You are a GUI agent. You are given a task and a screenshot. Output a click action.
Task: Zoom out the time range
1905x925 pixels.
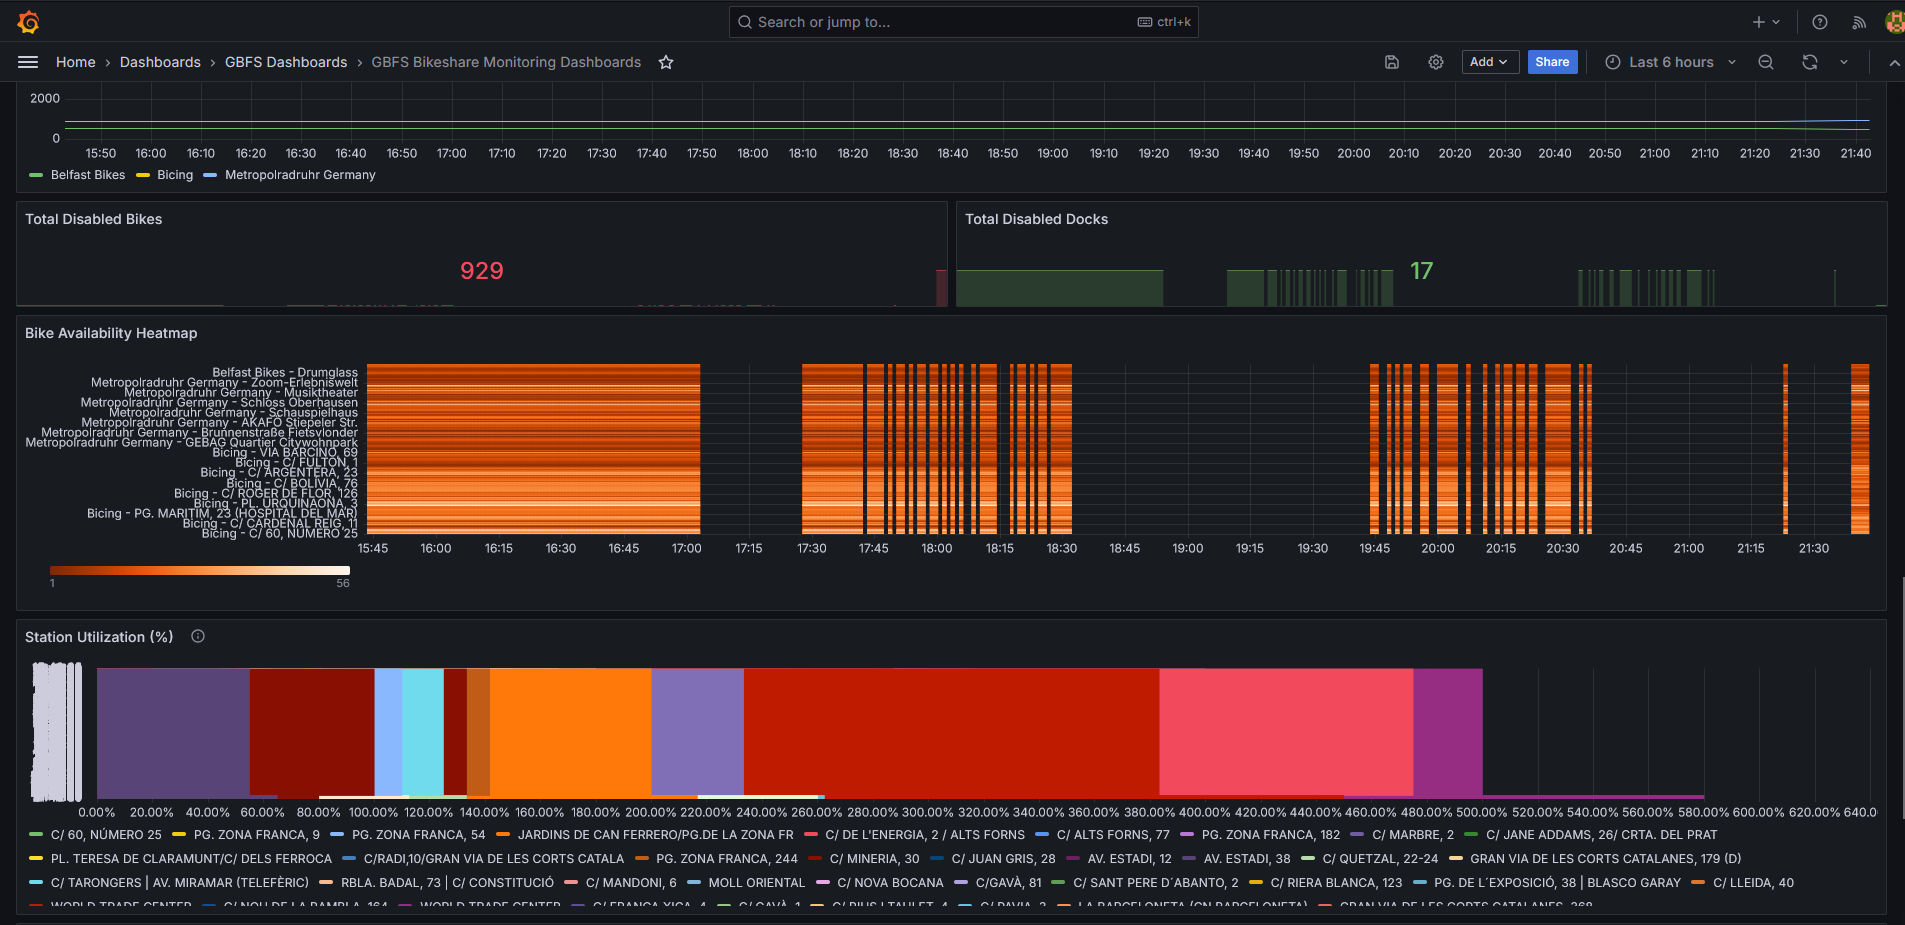point(1766,62)
